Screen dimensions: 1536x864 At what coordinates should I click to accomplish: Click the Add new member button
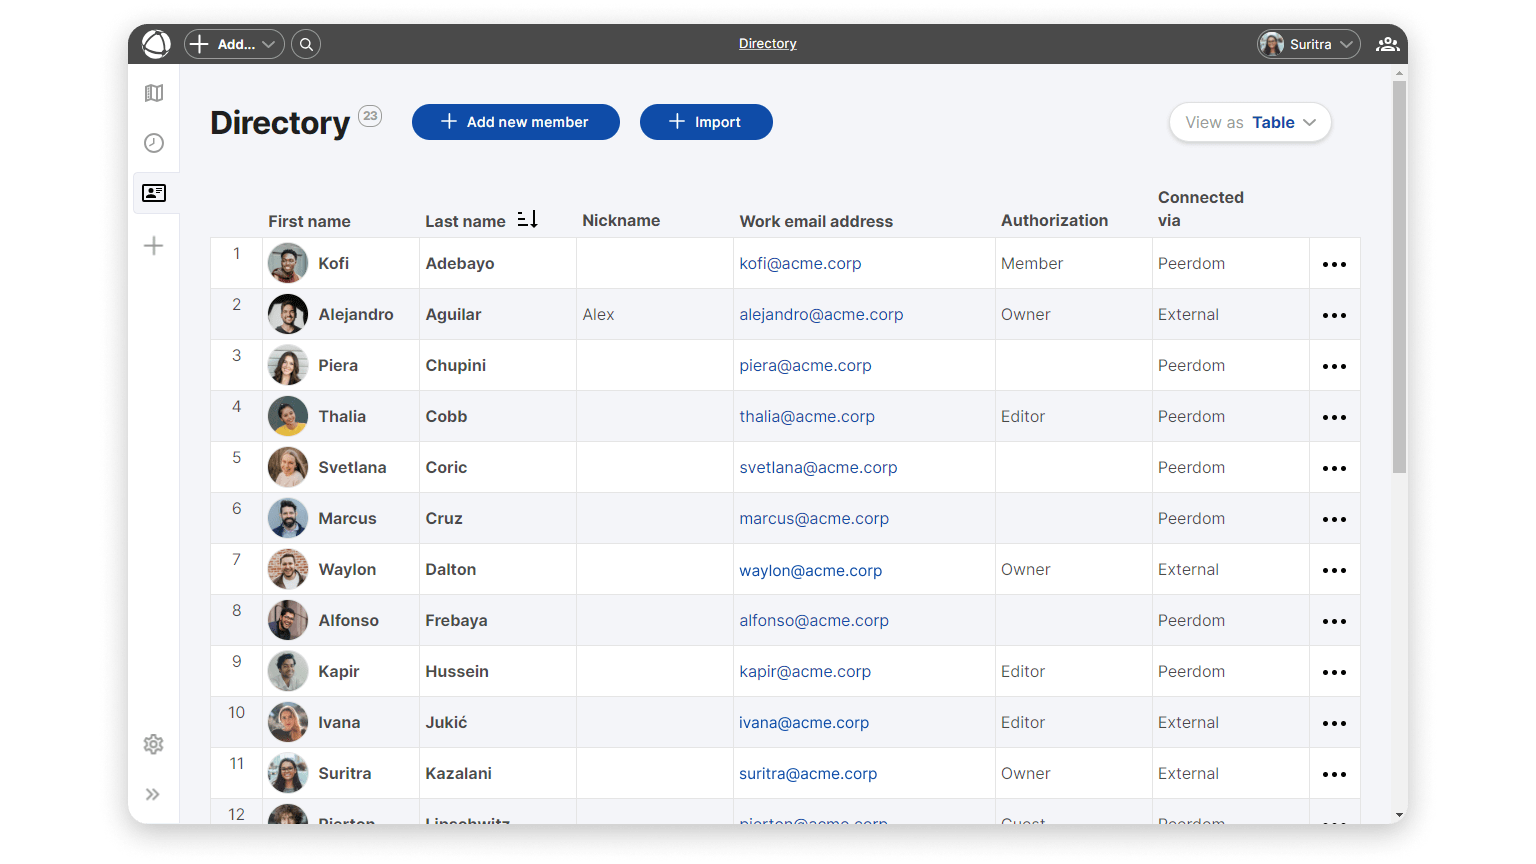tap(515, 122)
